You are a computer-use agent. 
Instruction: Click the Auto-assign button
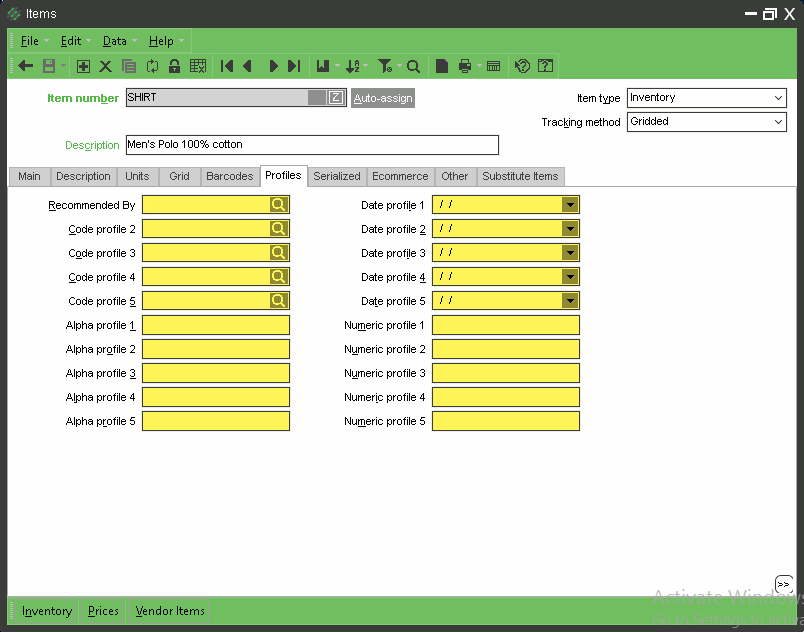tap(383, 98)
